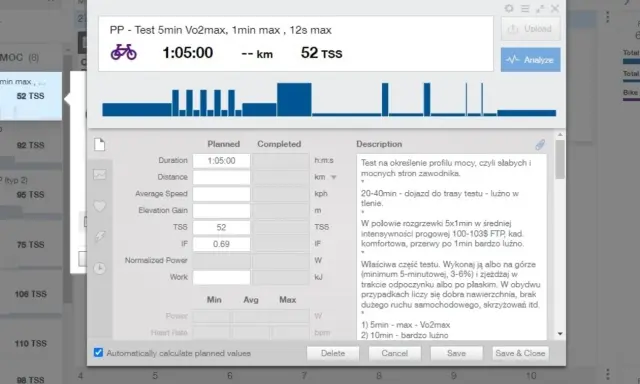640x384 pixels.
Task: Click the Planned column header
Action: click(223, 144)
